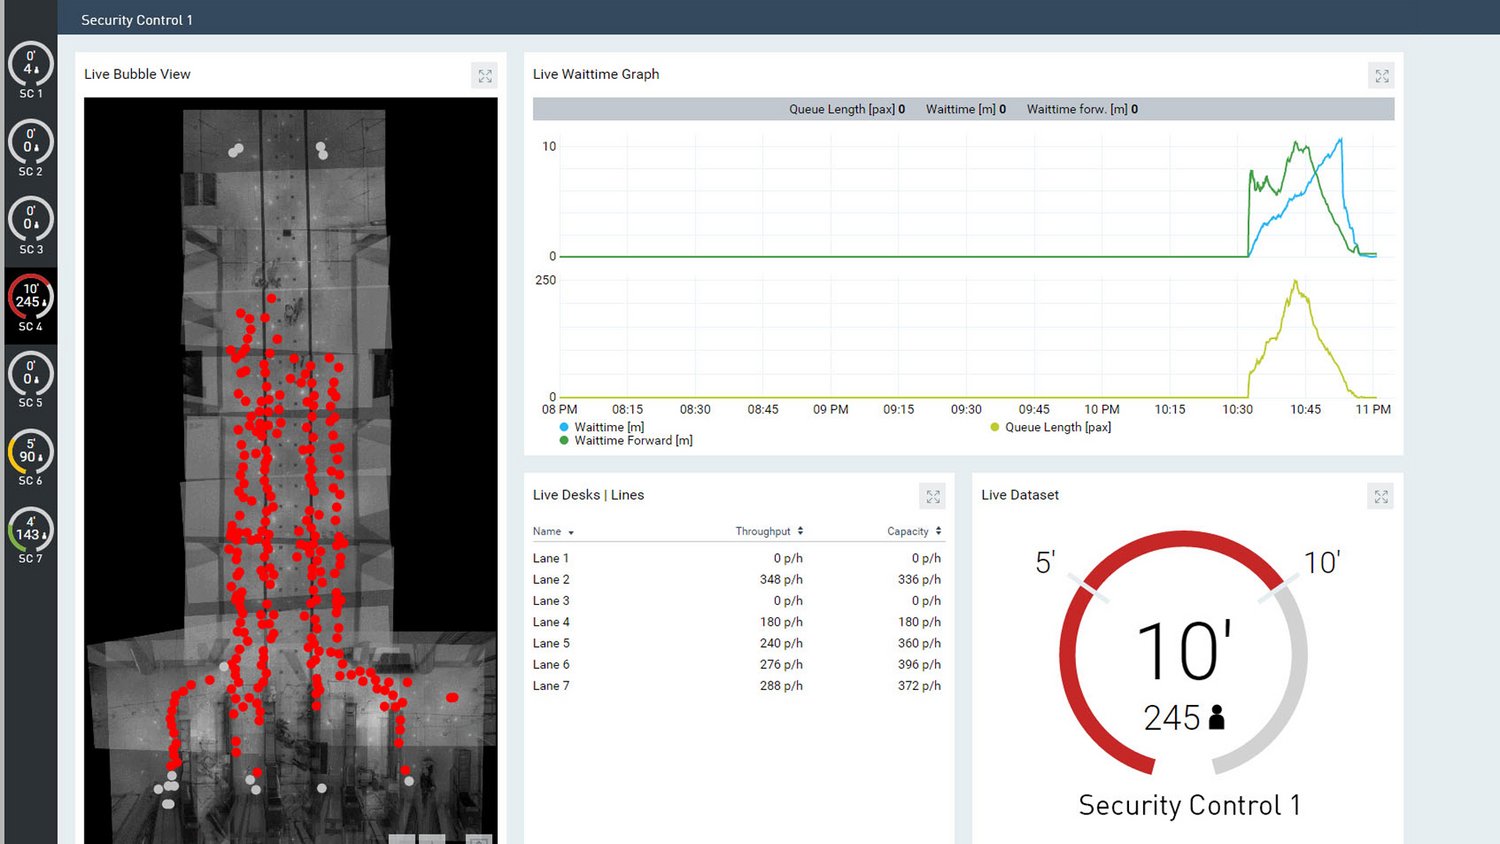Screen dimensions: 1500x844
Task: Select the SC 2 gauge in sidebar
Action: (x=31, y=148)
